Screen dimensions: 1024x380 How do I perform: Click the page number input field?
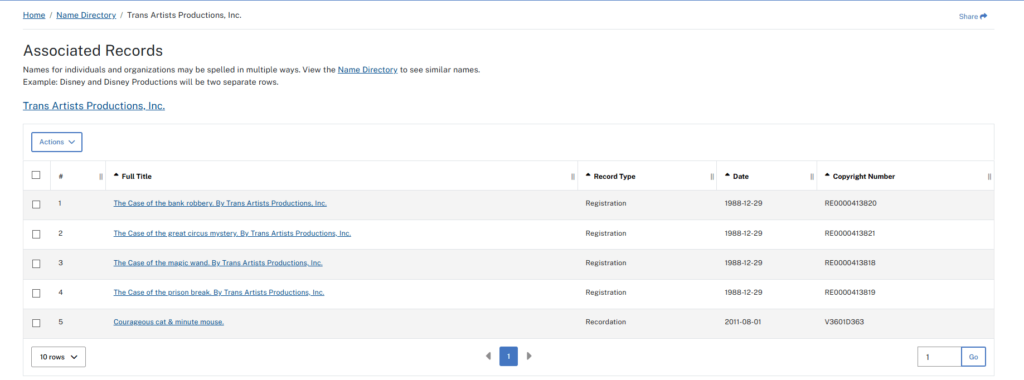(939, 357)
